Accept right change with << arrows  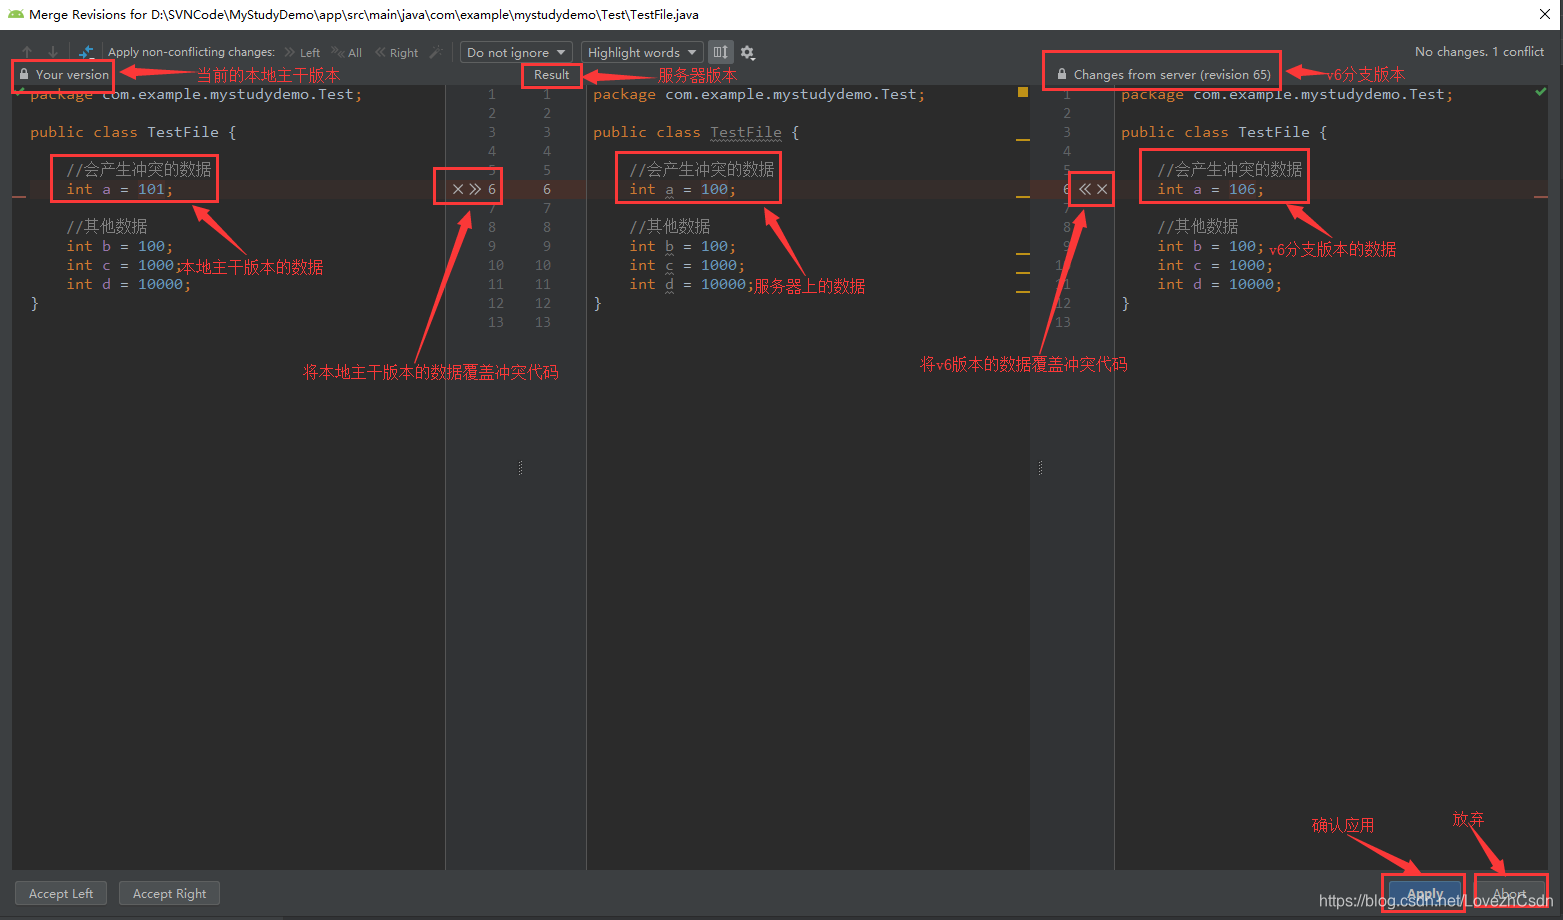point(1085,189)
